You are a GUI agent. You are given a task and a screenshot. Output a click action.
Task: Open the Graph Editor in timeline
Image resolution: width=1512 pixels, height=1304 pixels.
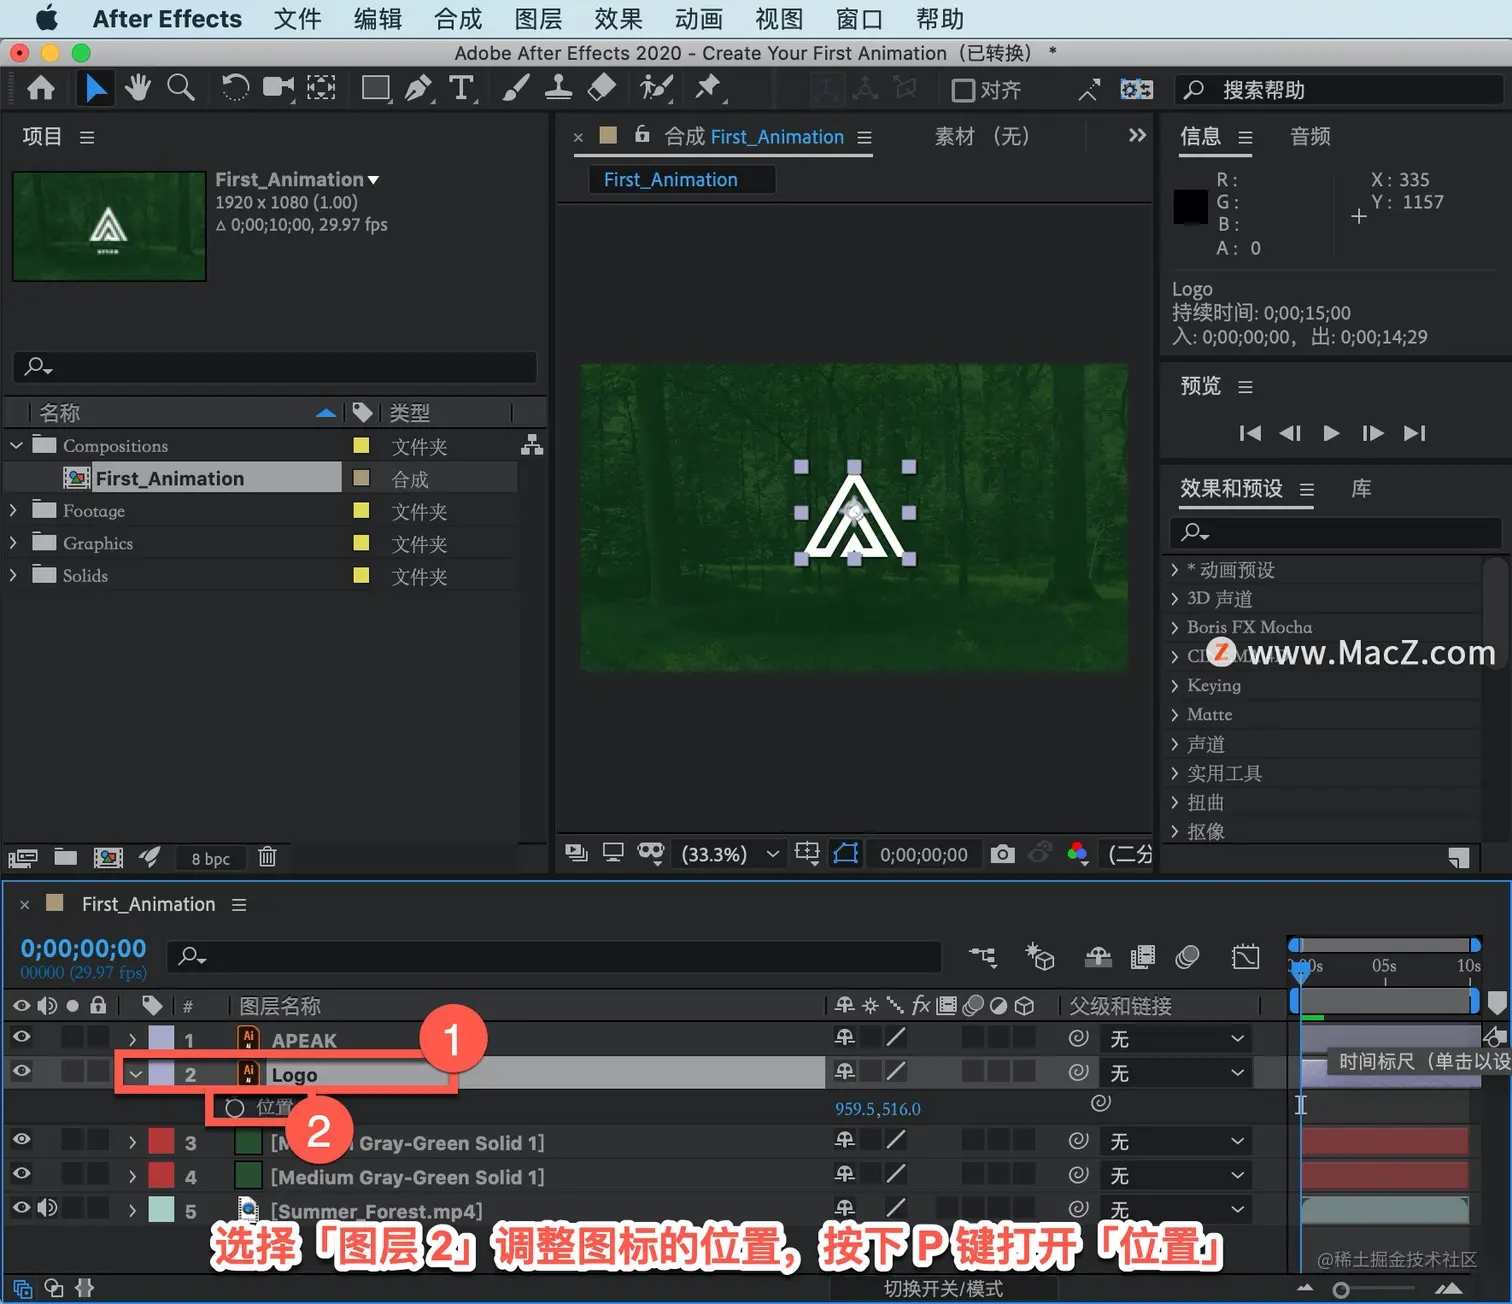pos(1246,957)
